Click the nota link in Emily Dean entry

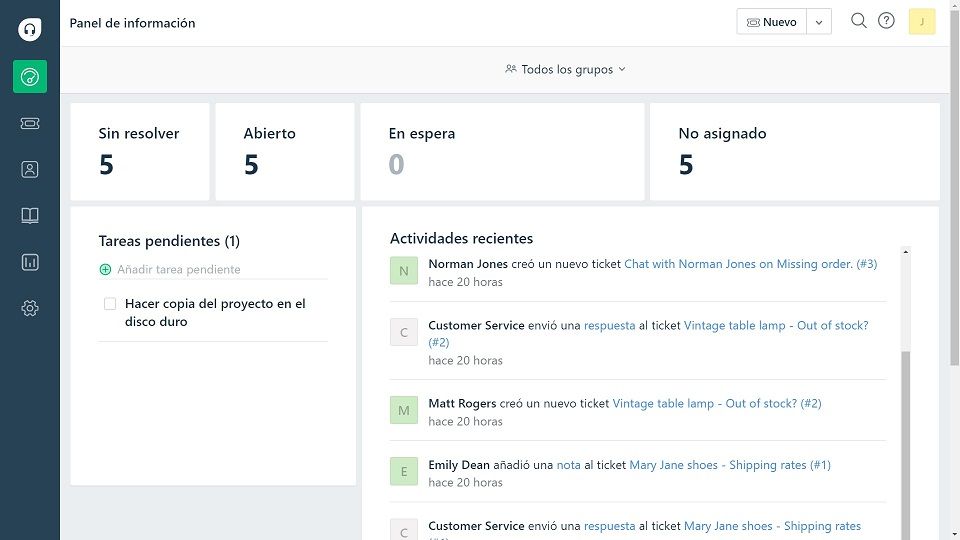[568, 465]
